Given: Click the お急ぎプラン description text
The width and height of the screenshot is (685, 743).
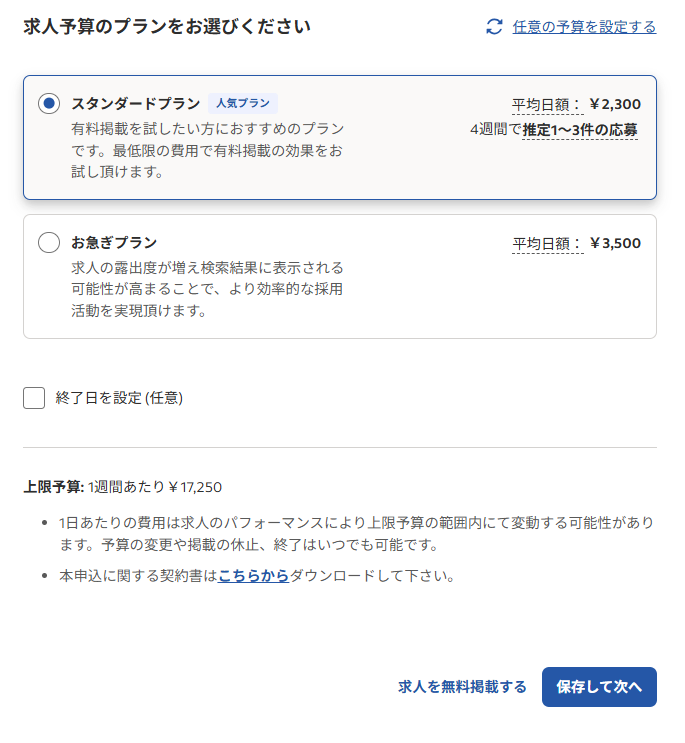Looking at the screenshot, I should [x=207, y=289].
